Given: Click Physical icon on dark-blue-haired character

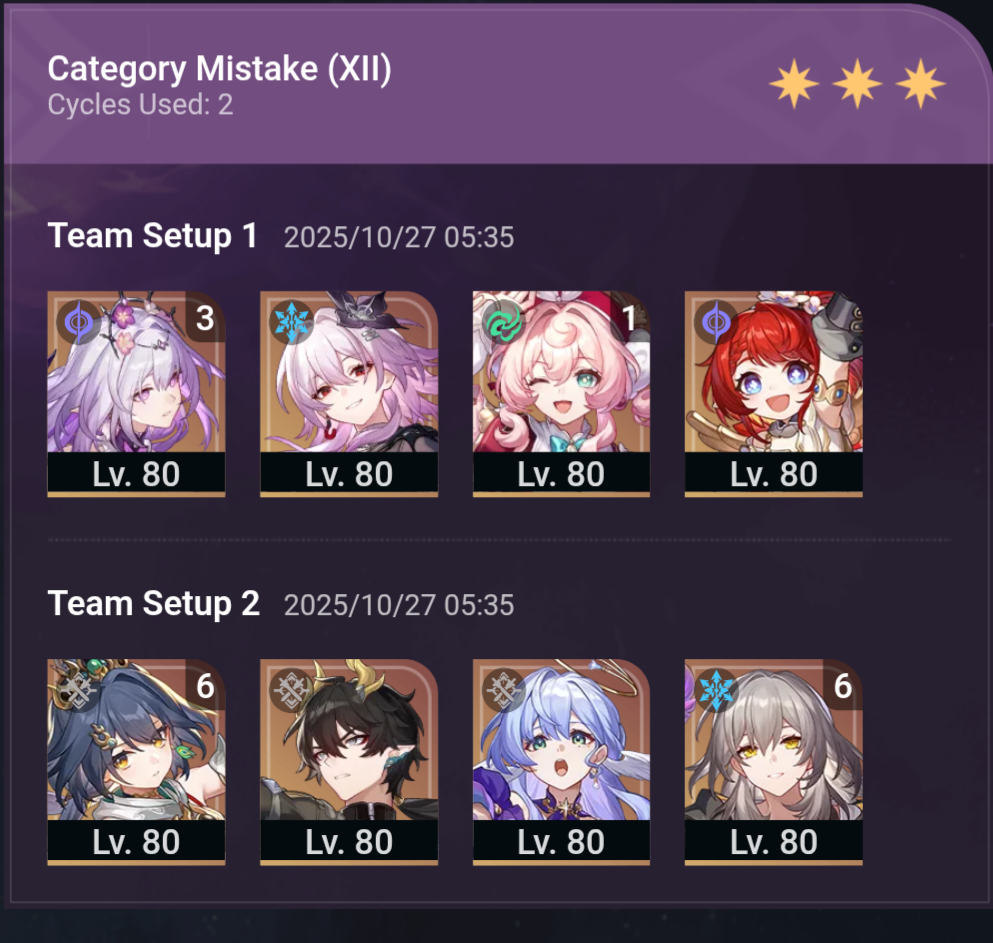Looking at the screenshot, I should 79,690.
